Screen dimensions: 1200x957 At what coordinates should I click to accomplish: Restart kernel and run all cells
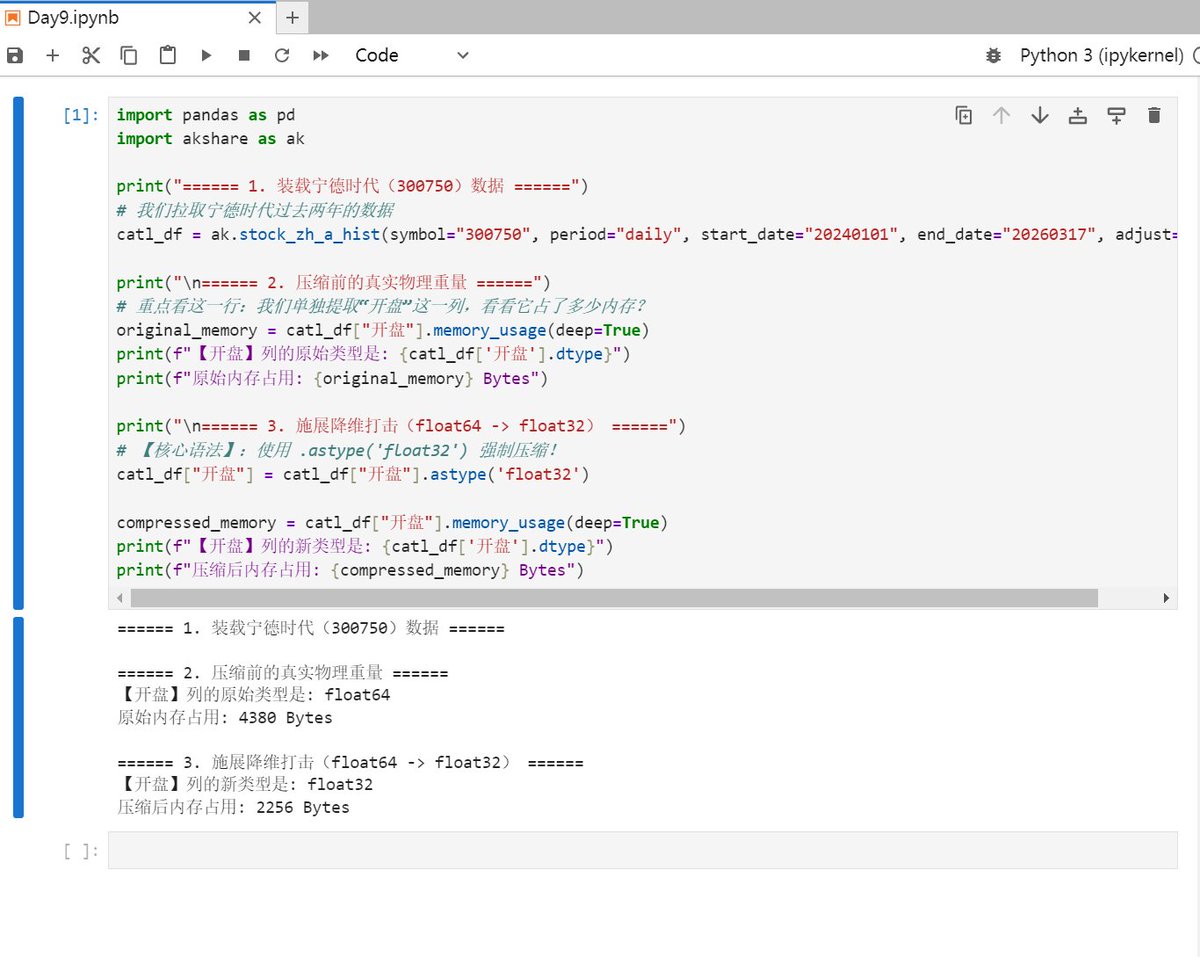321,56
